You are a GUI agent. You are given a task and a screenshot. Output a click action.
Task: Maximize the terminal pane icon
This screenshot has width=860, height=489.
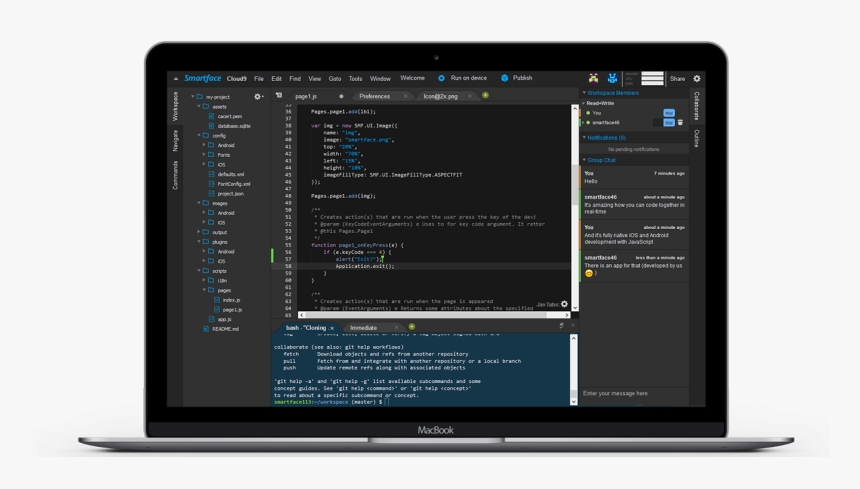click(x=562, y=326)
